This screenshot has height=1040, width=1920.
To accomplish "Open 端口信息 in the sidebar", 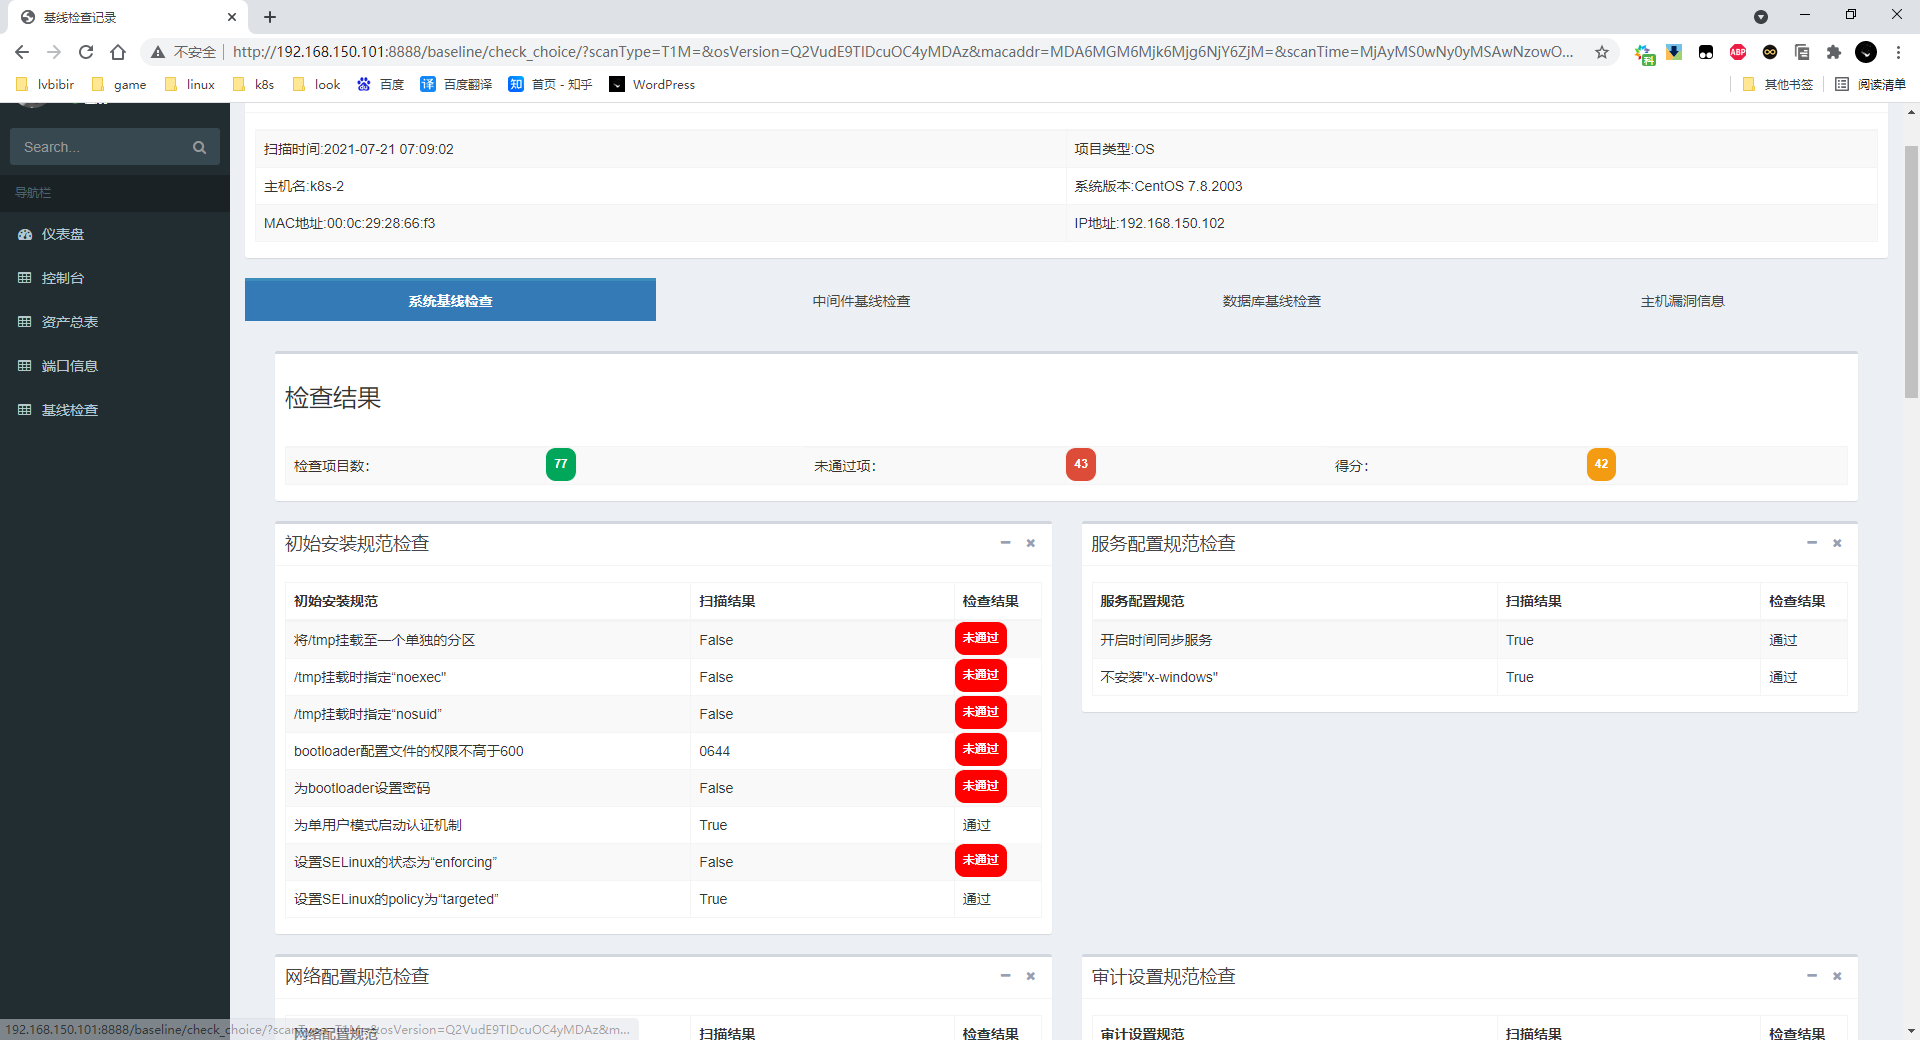I will 69,366.
